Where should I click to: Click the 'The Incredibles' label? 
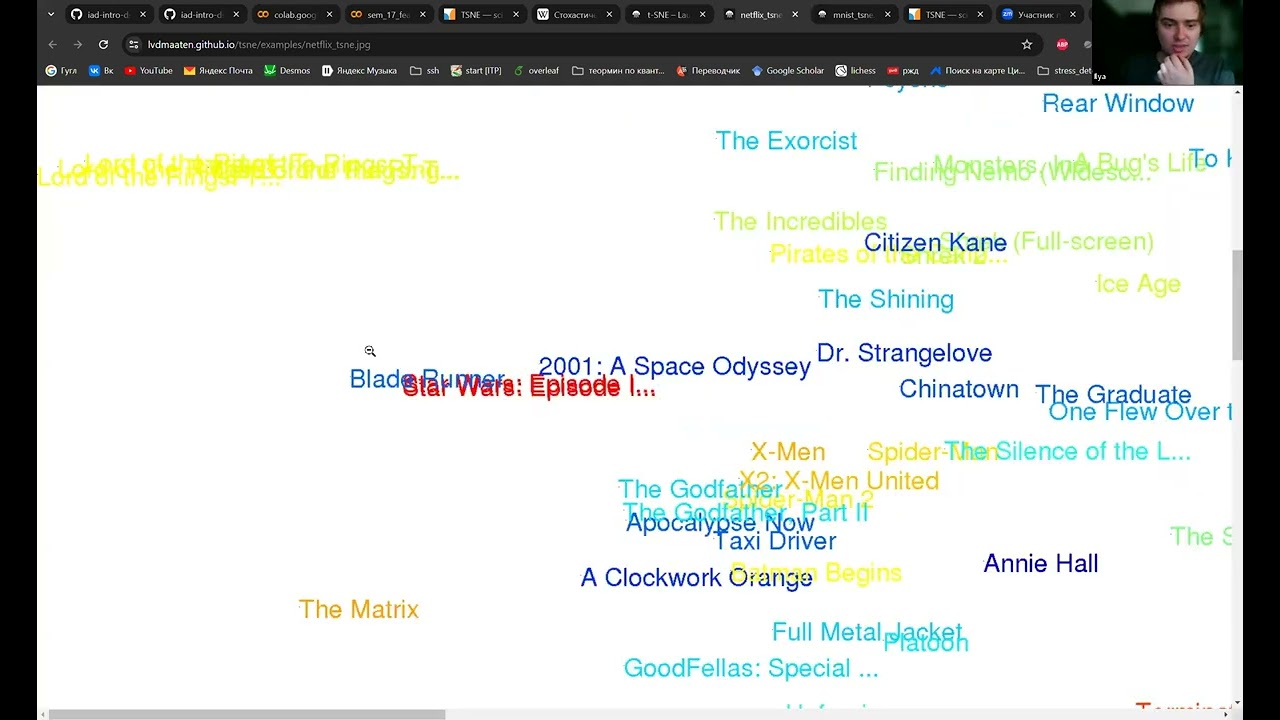pyautogui.click(x=800, y=221)
